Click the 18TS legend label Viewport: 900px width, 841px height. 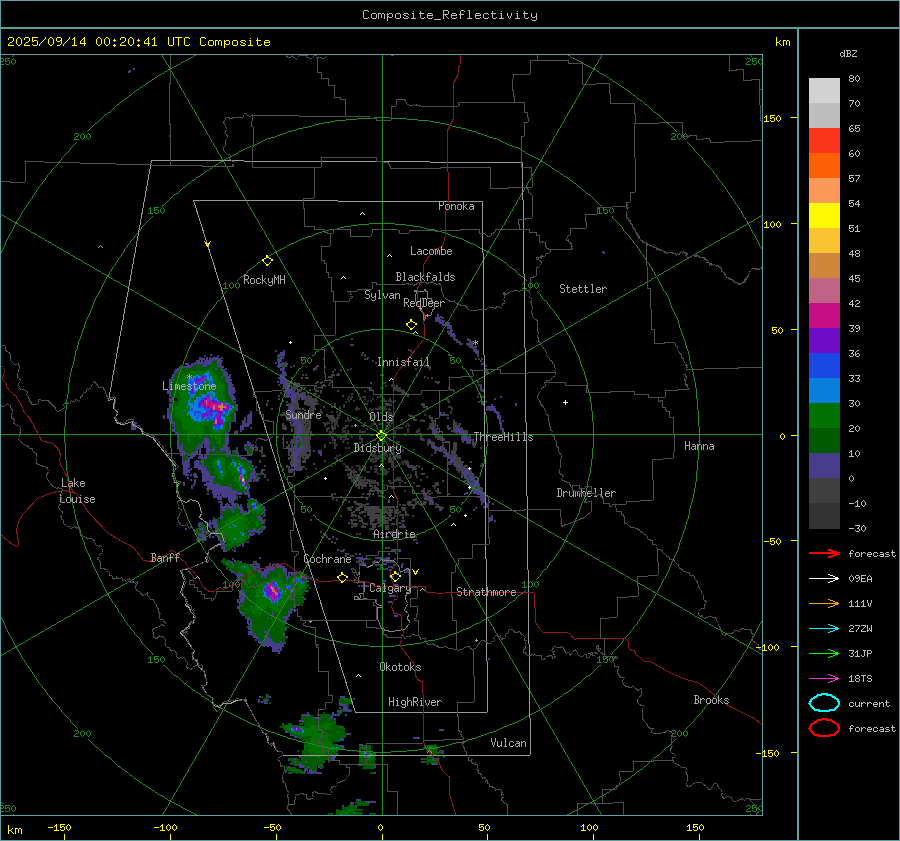pyautogui.click(x=860, y=679)
